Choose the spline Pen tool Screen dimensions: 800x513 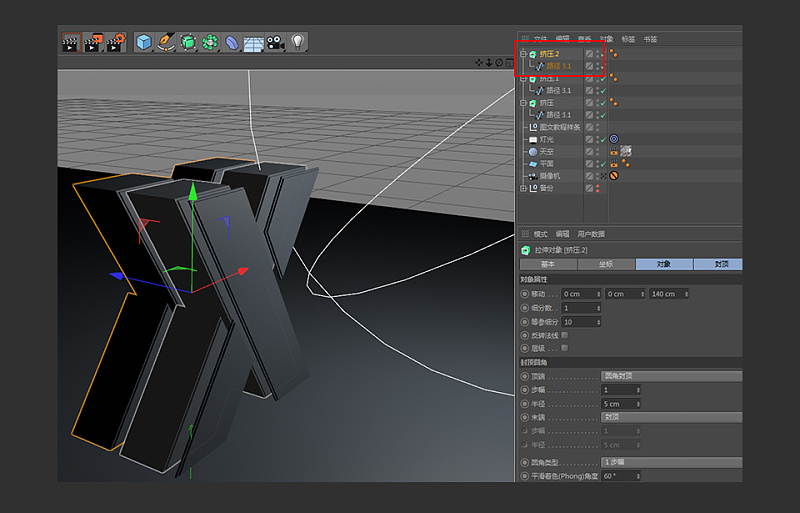click(166, 42)
